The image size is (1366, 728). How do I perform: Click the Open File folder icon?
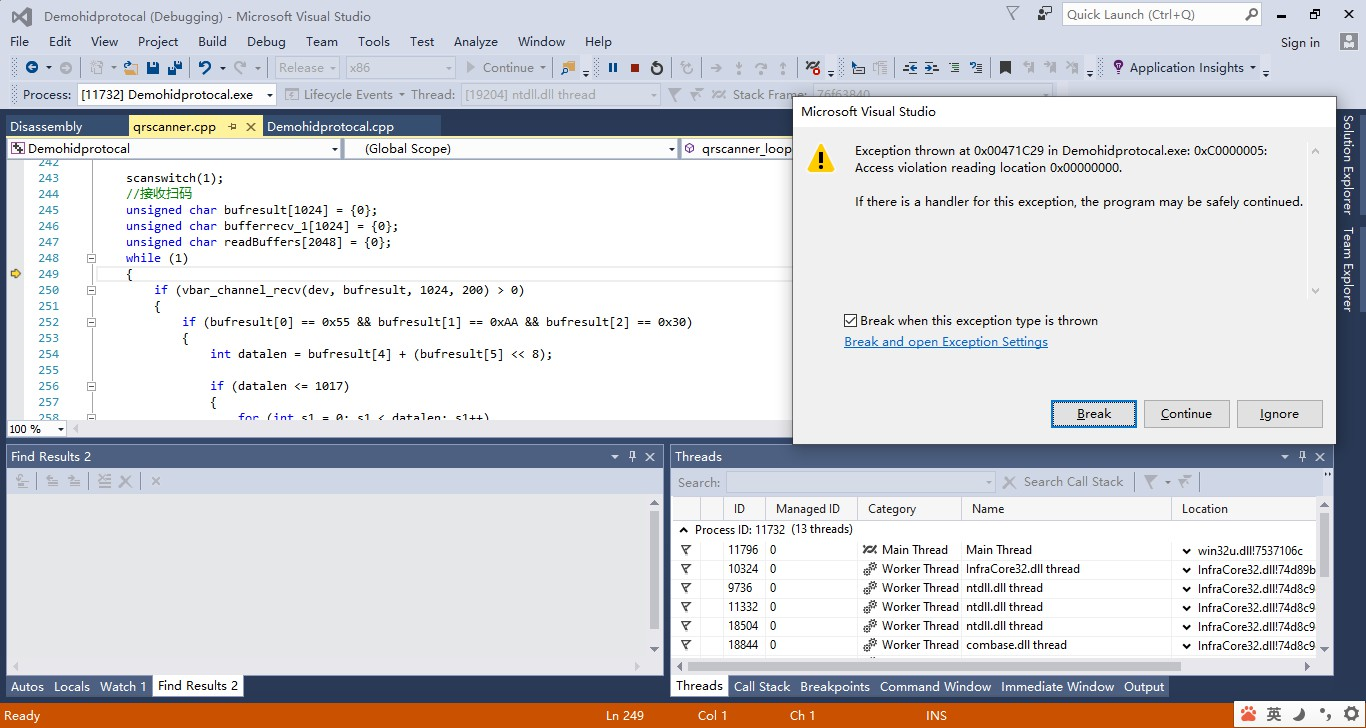pyautogui.click(x=130, y=68)
